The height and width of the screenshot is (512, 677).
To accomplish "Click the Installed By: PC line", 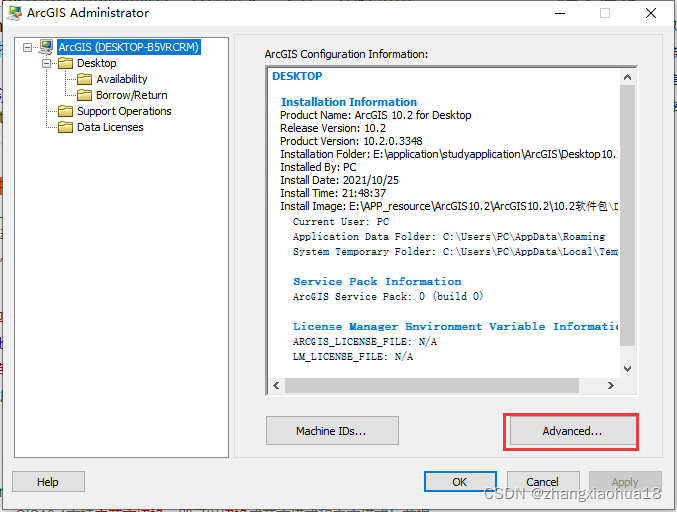I will point(318,167).
